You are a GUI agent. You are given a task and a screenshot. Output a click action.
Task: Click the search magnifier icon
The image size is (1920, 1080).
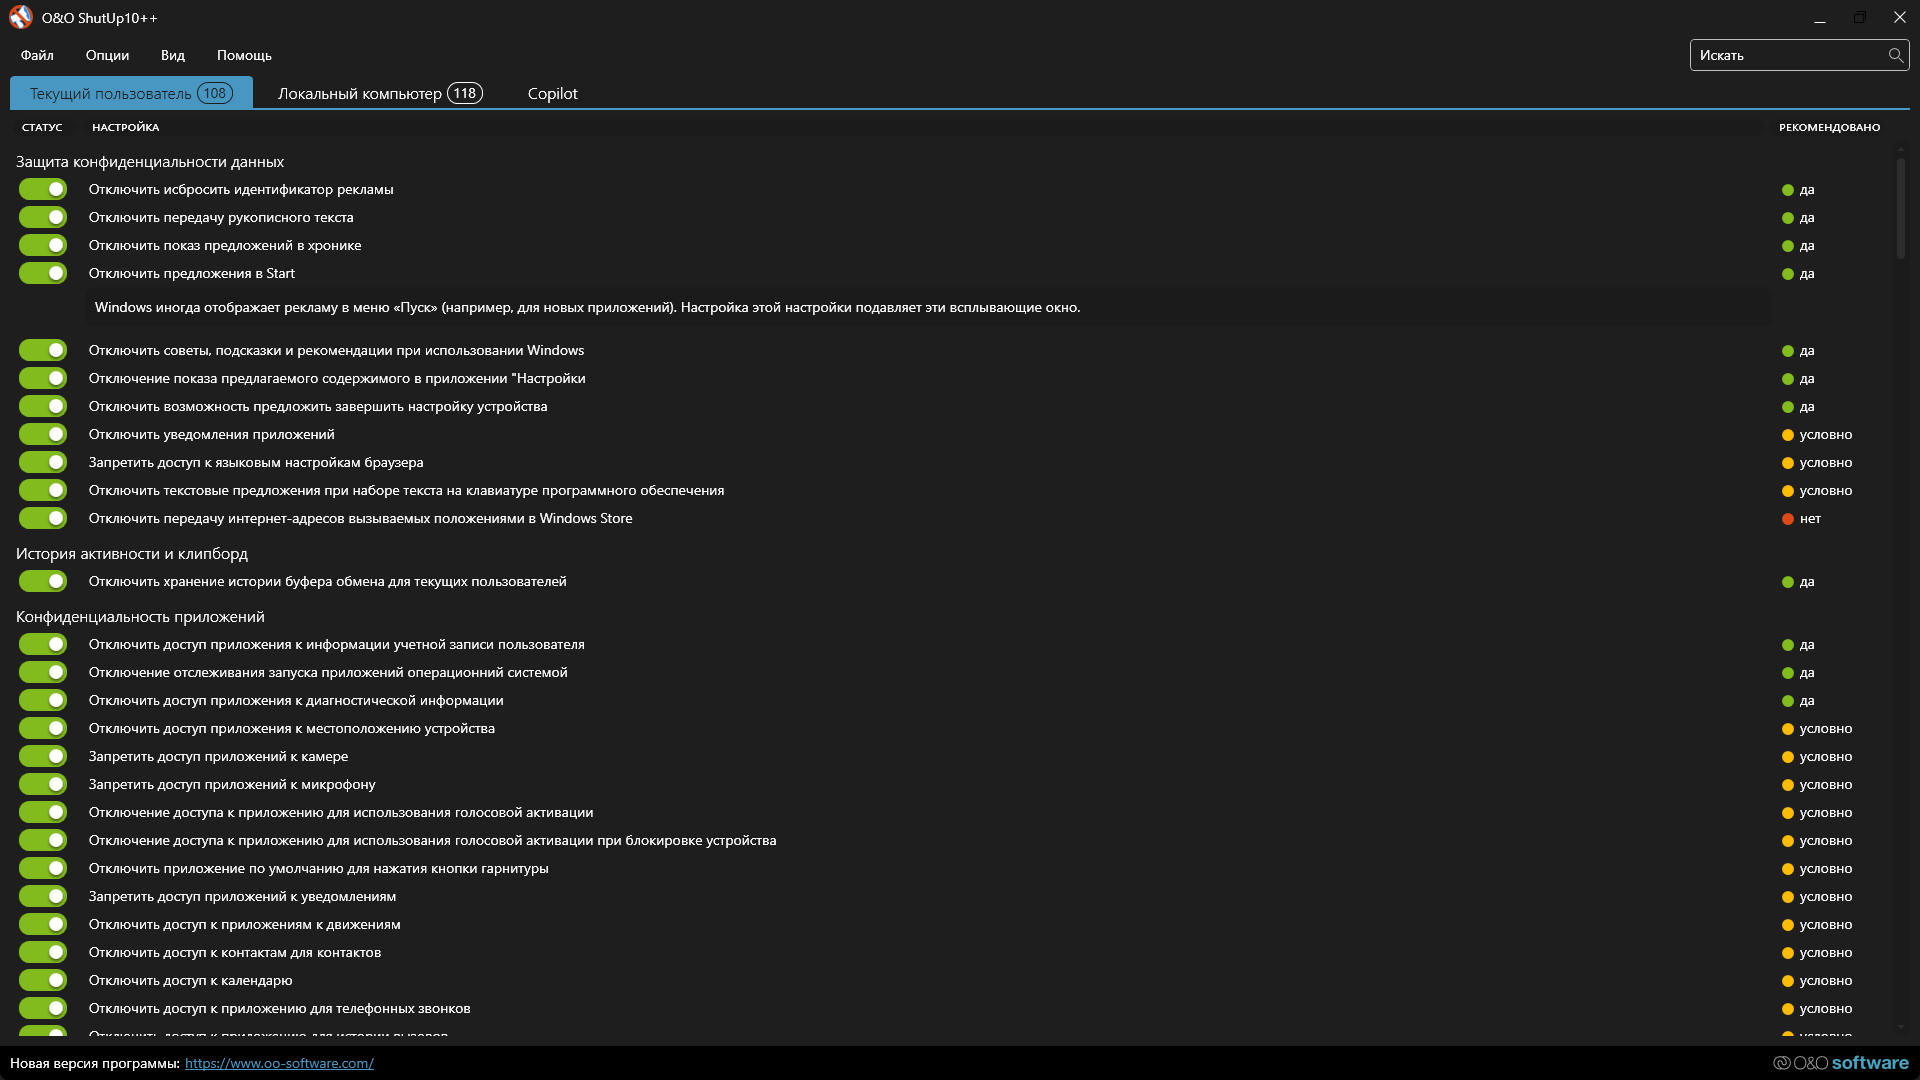click(1895, 55)
